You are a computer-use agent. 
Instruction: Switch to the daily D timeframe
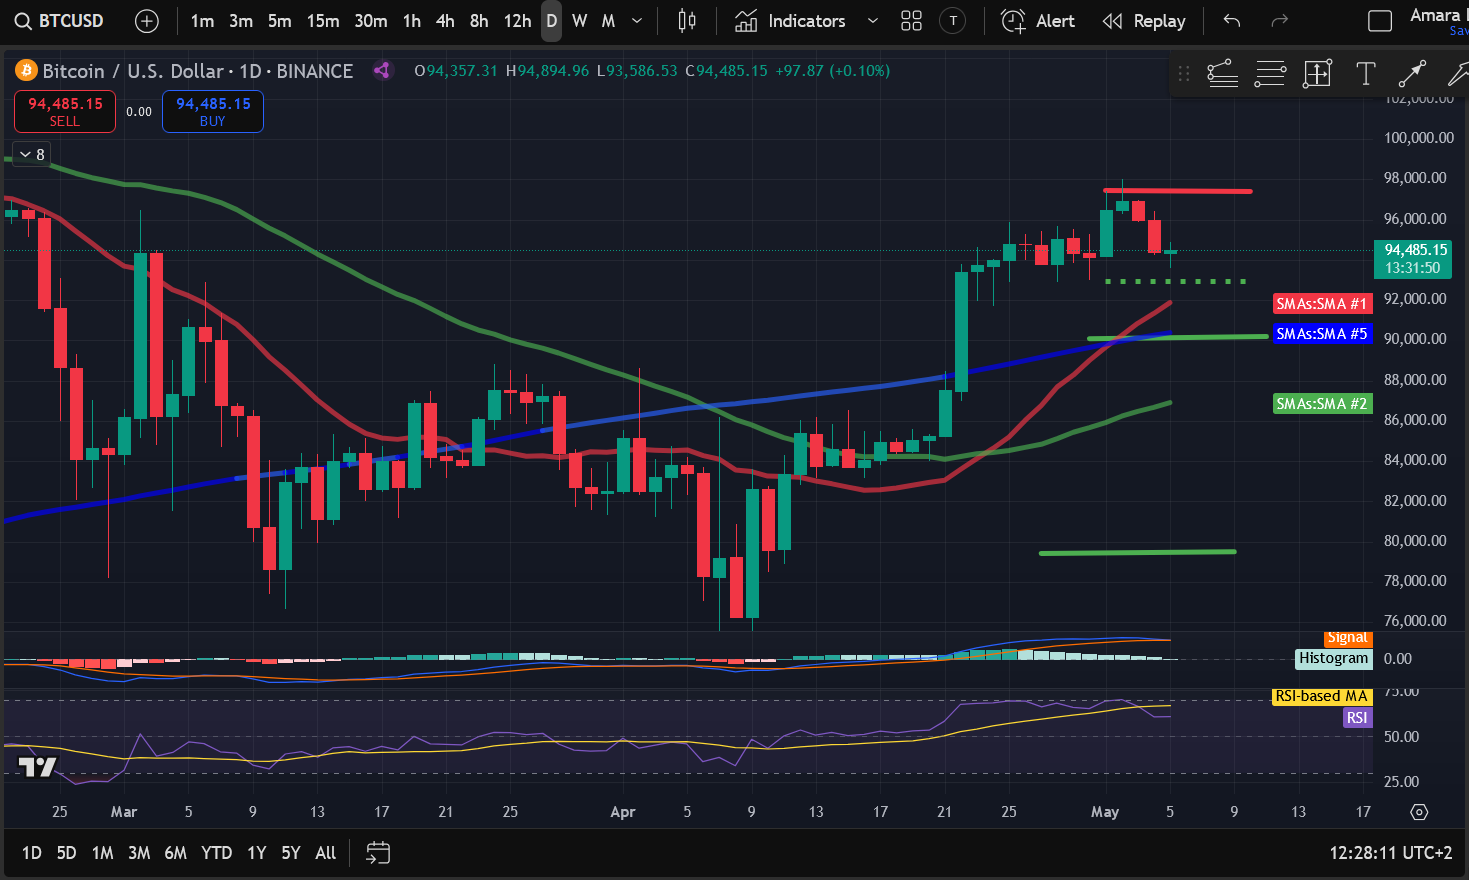coord(551,21)
